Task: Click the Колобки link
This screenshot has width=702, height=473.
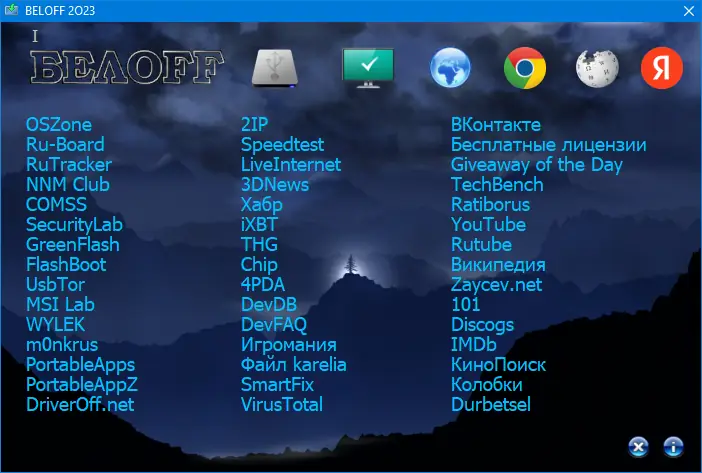Action: pyautogui.click(x=487, y=385)
